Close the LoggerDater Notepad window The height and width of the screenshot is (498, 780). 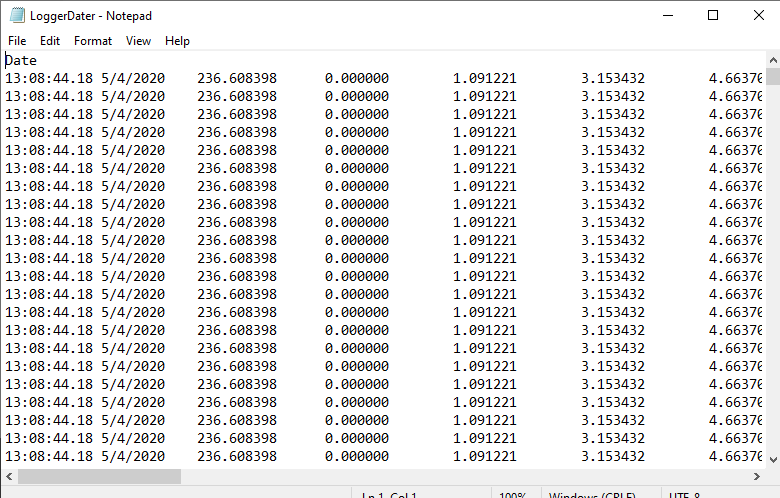pos(758,15)
